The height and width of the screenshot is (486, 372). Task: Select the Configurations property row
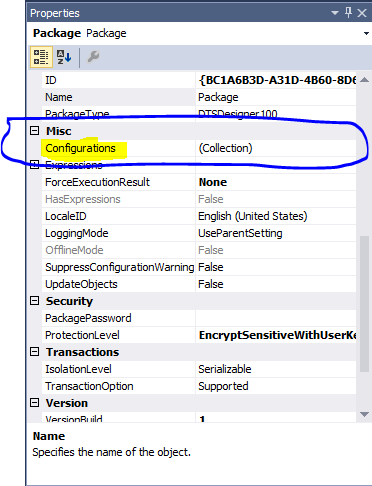(x=199, y=148)
